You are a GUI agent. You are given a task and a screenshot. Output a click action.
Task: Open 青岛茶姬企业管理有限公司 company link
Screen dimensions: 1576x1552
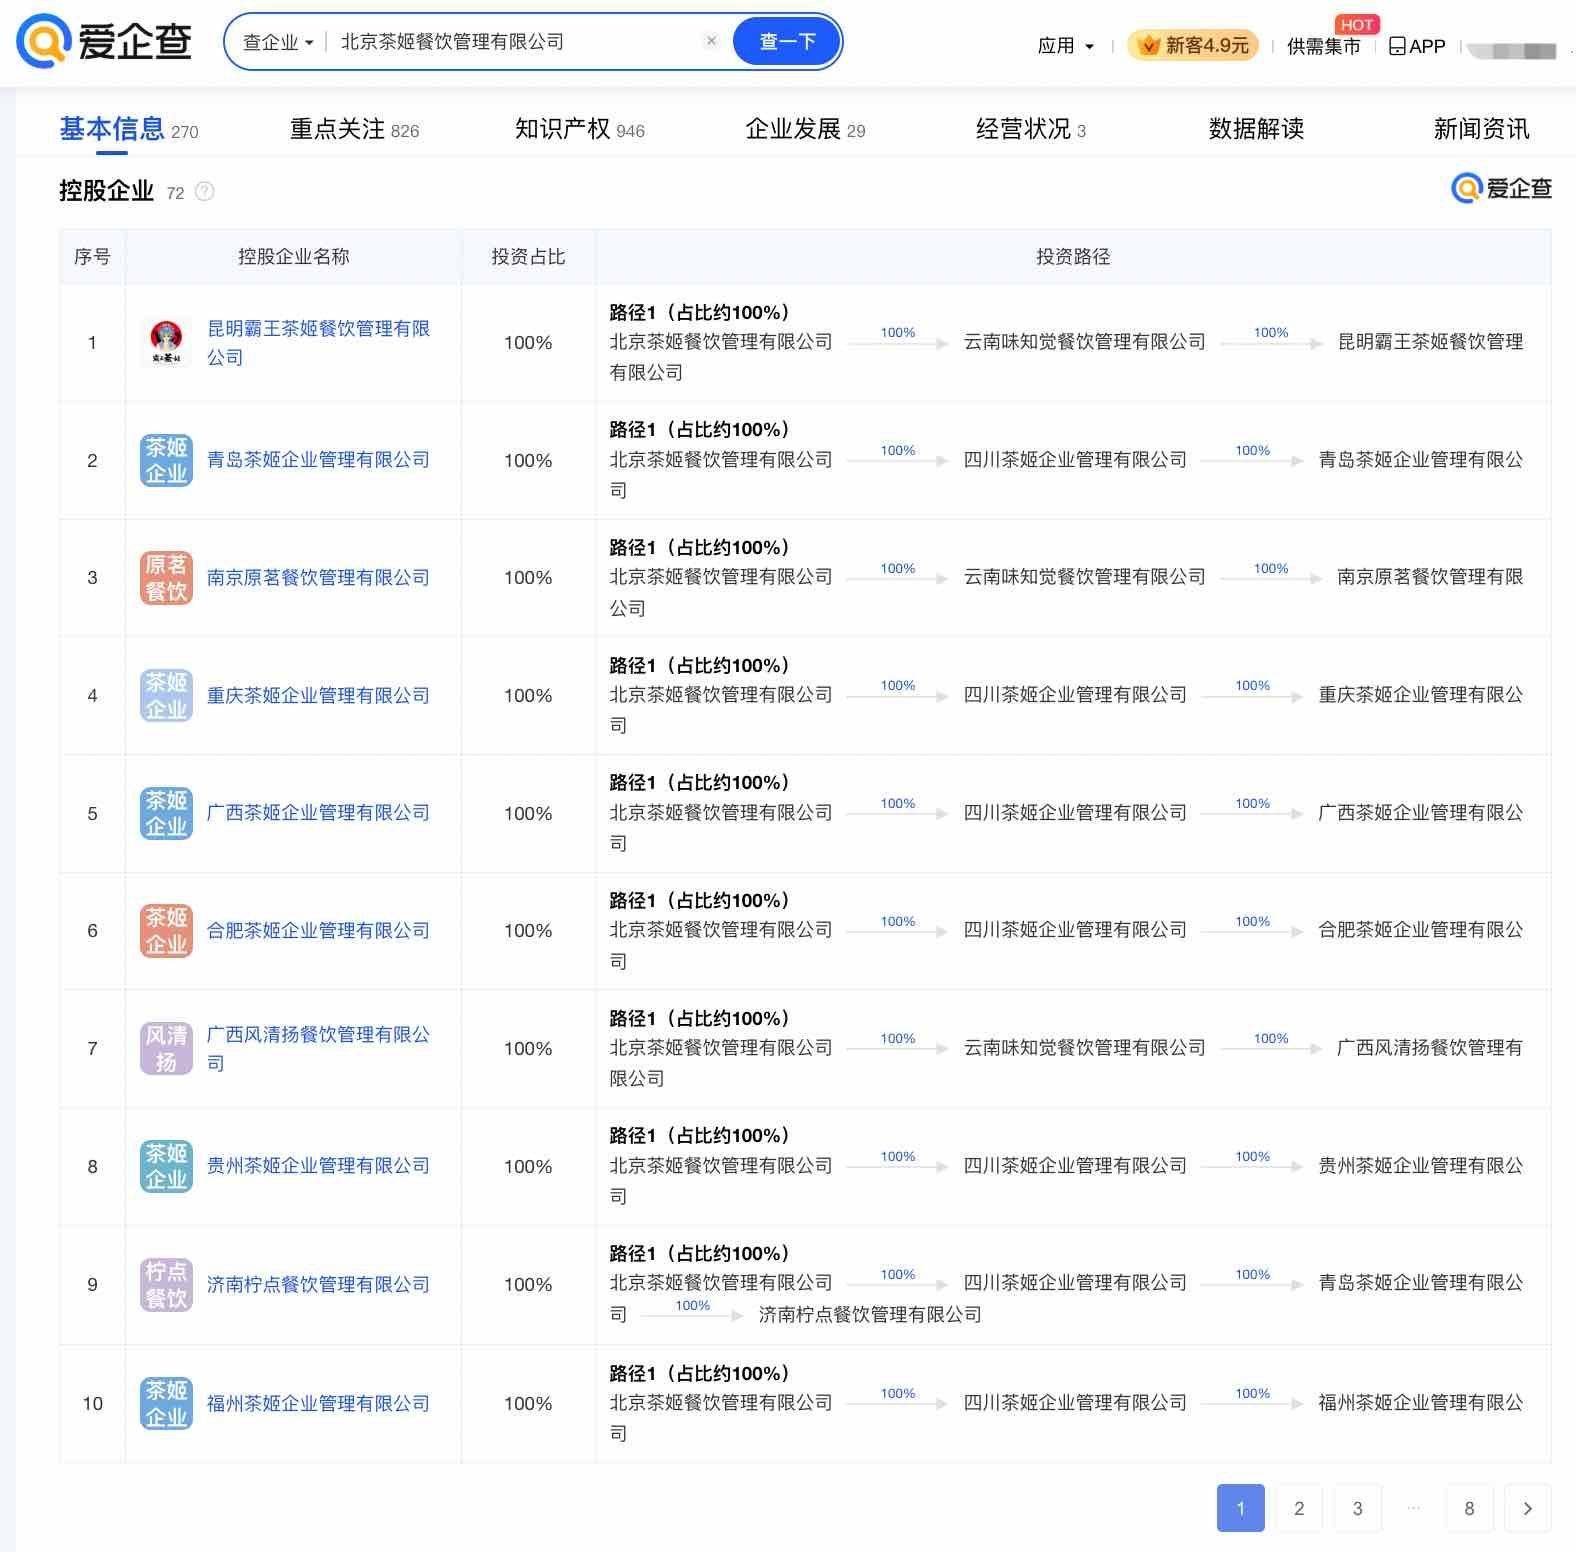click(318, 460)
